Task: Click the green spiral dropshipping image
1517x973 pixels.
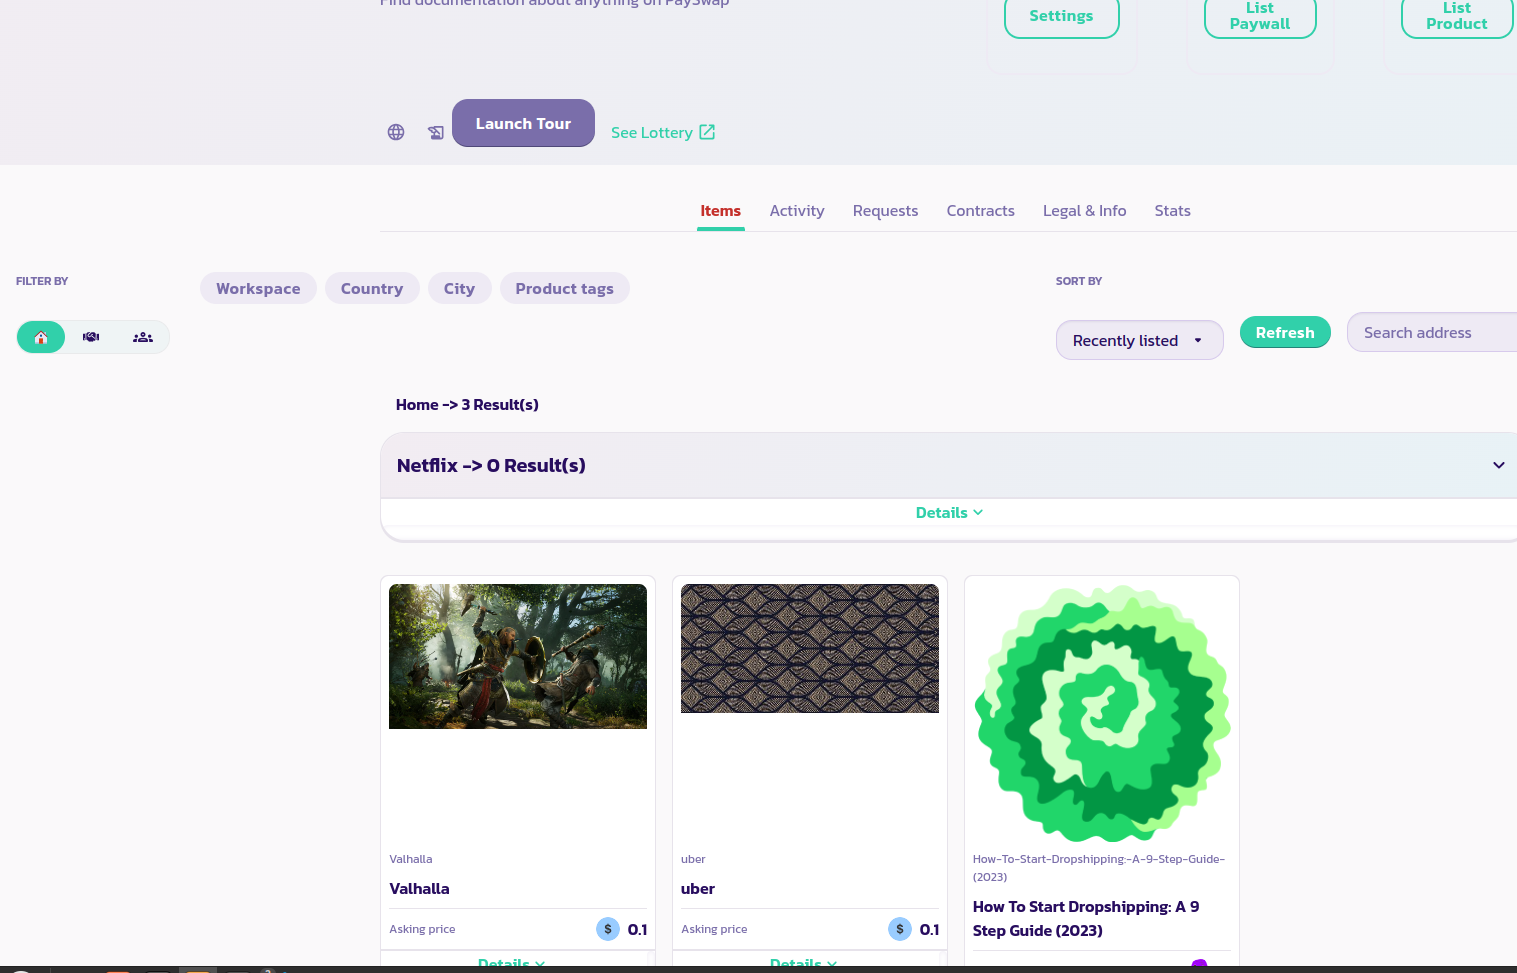Action: [x=1102, y=713]
